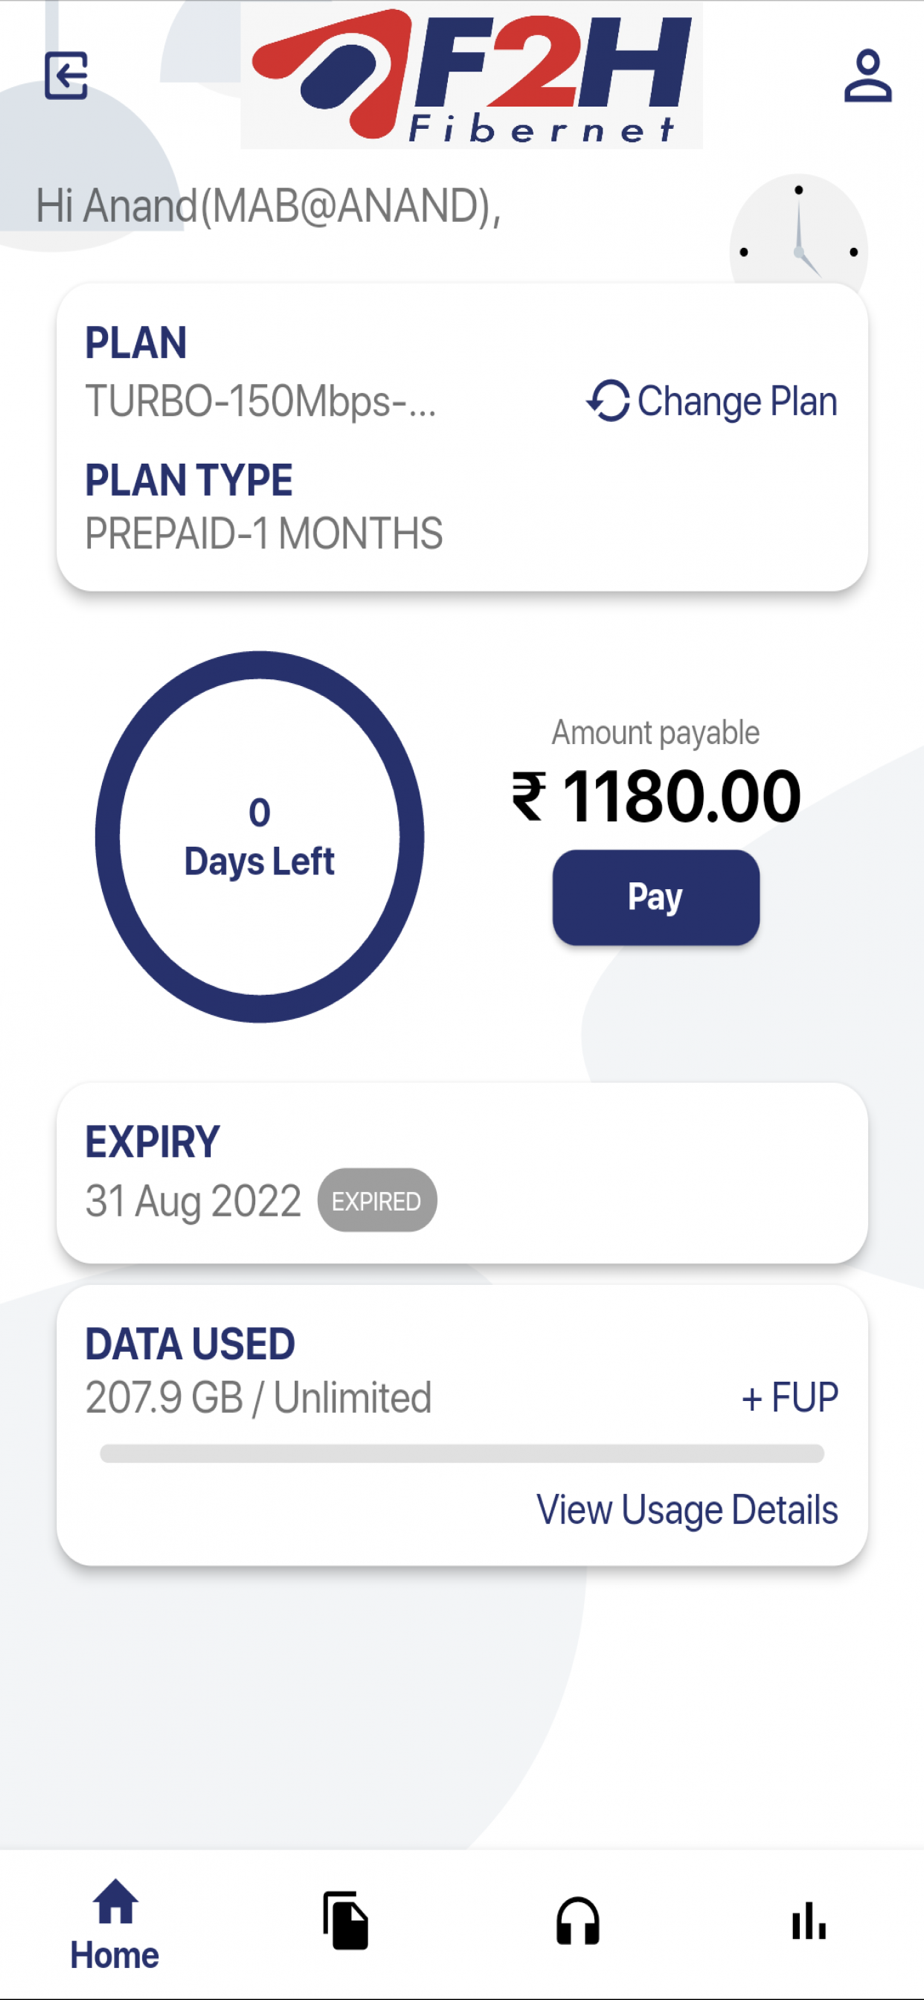The height and width of the screenshot is (2000, 924).
Task: Tap the expiry date 31 Aug 2022
Action: tap(193, 1200)
